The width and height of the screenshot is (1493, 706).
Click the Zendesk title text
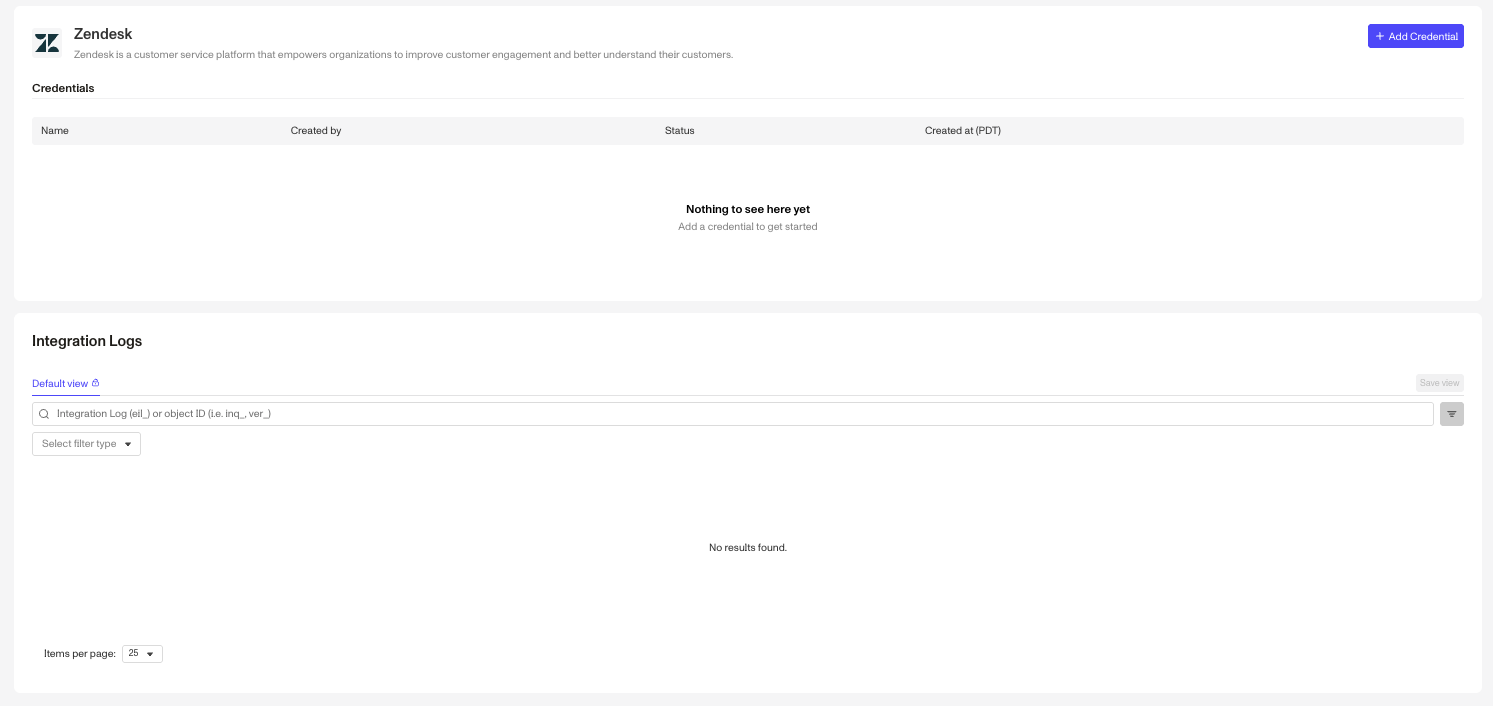[103, 34]
